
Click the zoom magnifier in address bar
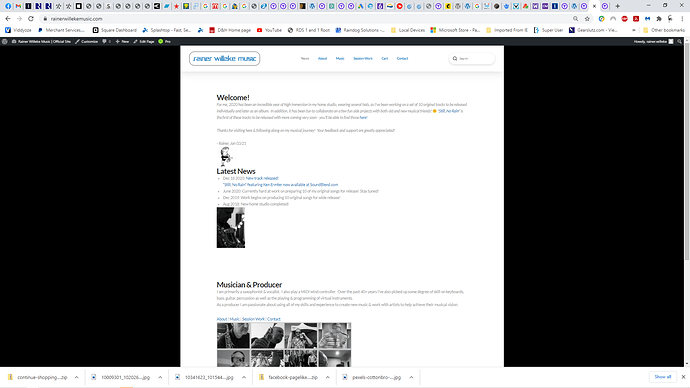point(576,19)
